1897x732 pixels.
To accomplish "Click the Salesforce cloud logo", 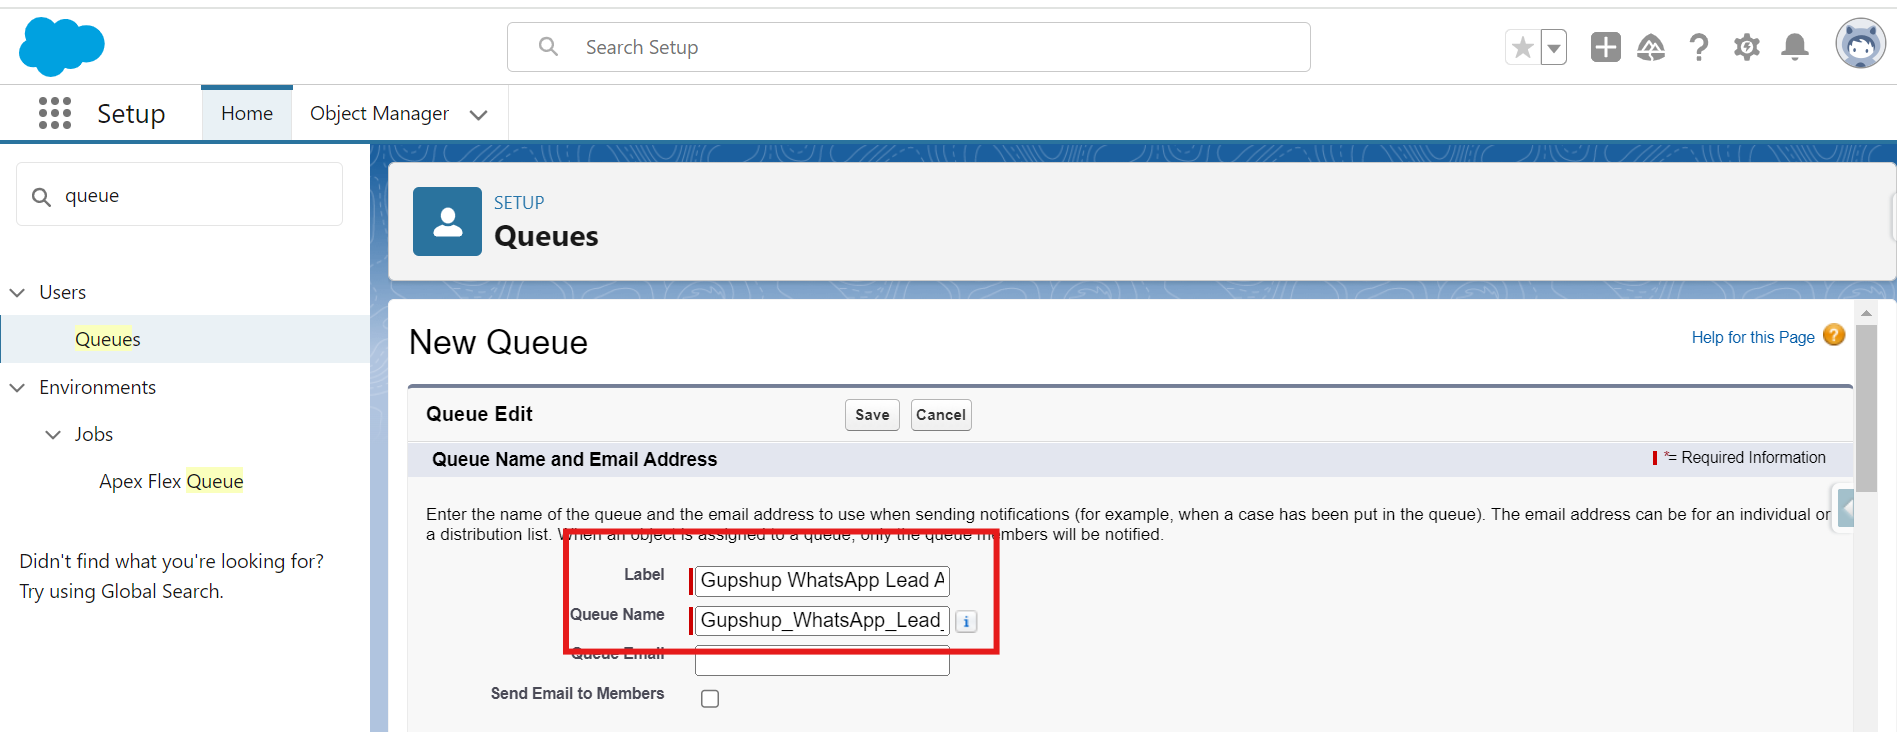I will tap(61, 46).
